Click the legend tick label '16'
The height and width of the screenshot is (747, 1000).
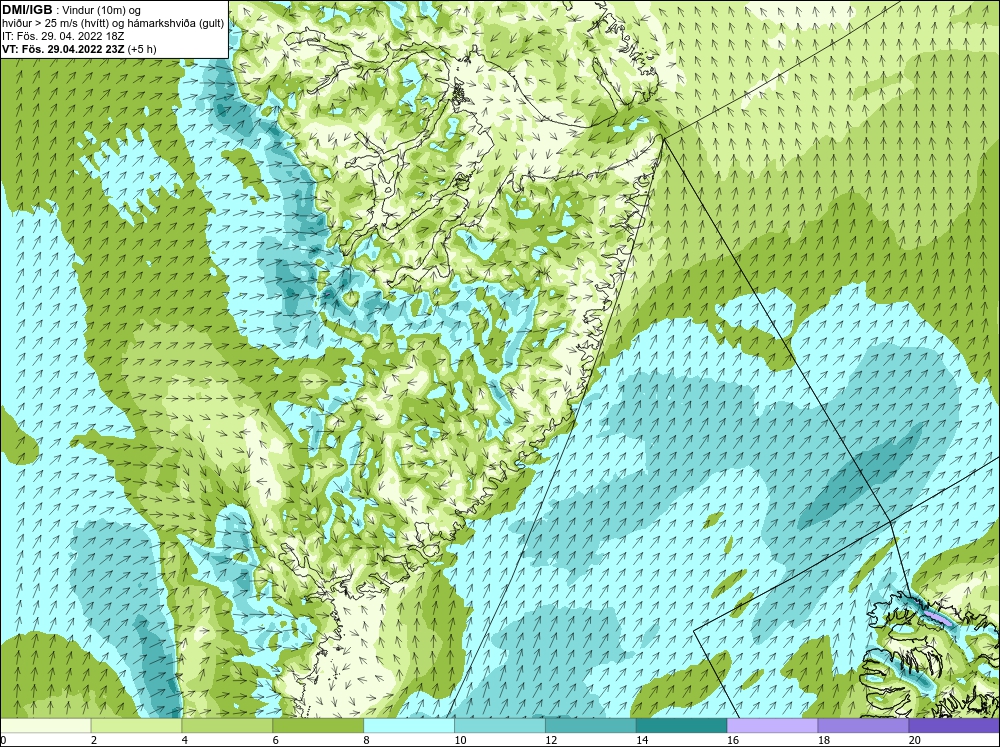(733, 740)
